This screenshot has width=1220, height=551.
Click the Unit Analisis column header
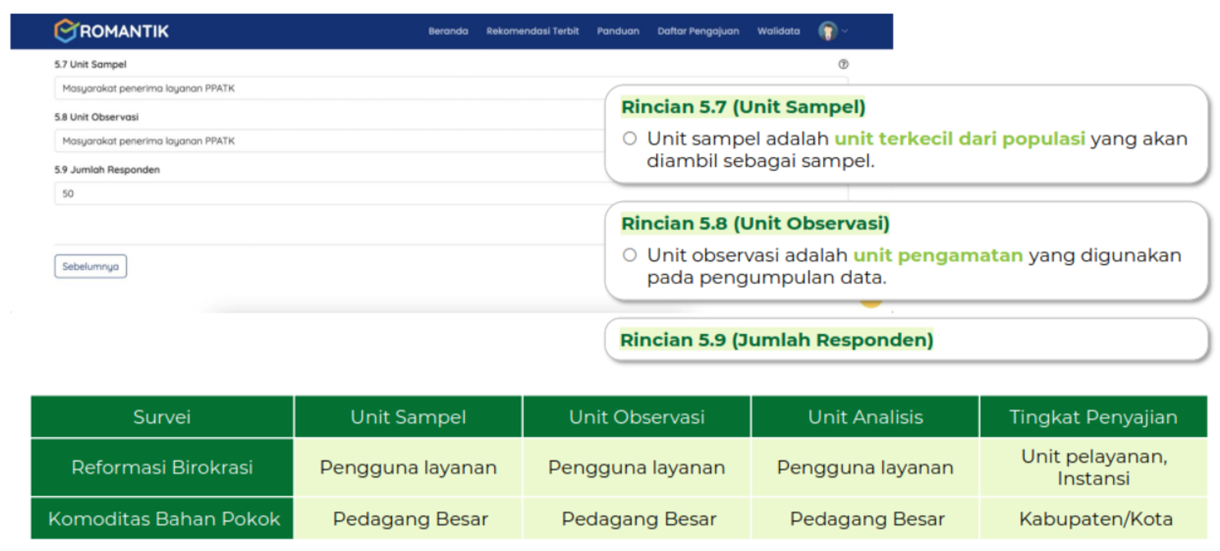pos(865,417)
